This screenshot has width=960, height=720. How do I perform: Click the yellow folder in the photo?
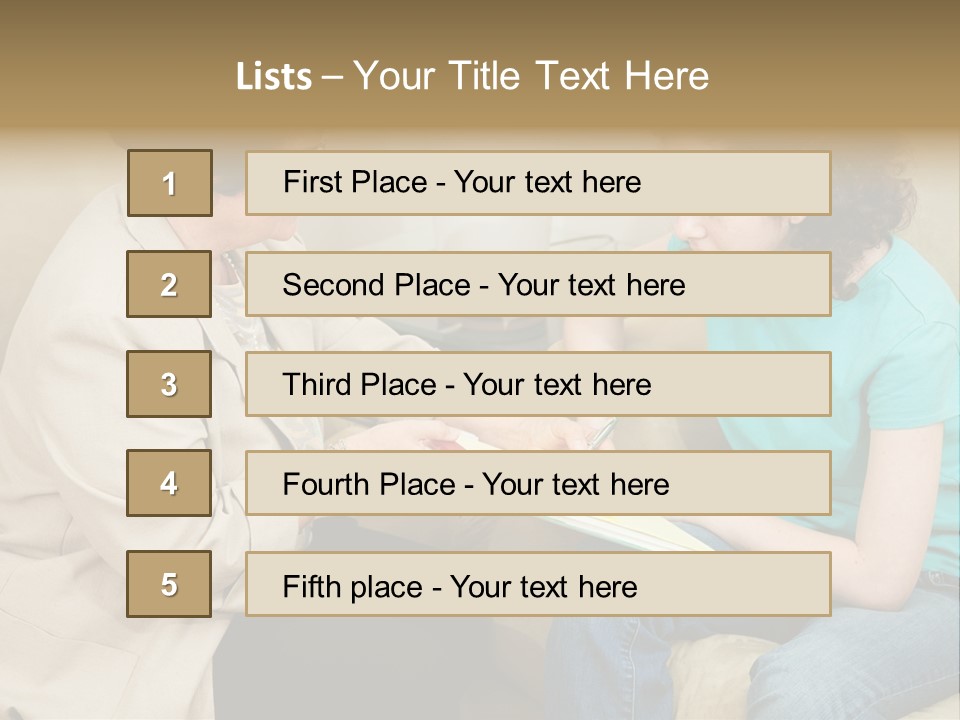[640, 533]
